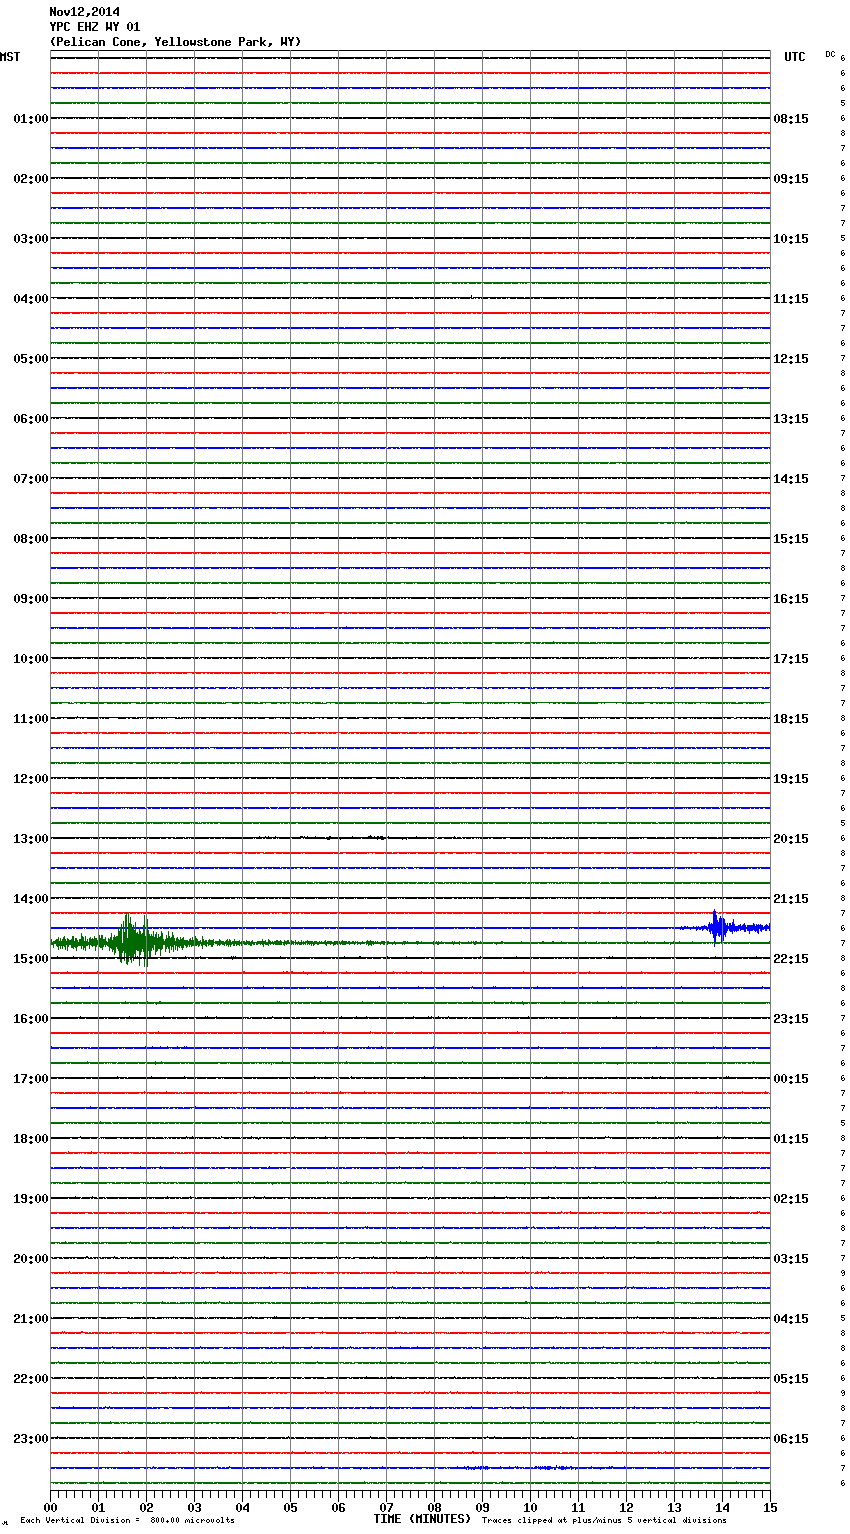The image size is (850, 1534).
Task: Click the 08:15 UTC time label
Action: pos(791,119)
